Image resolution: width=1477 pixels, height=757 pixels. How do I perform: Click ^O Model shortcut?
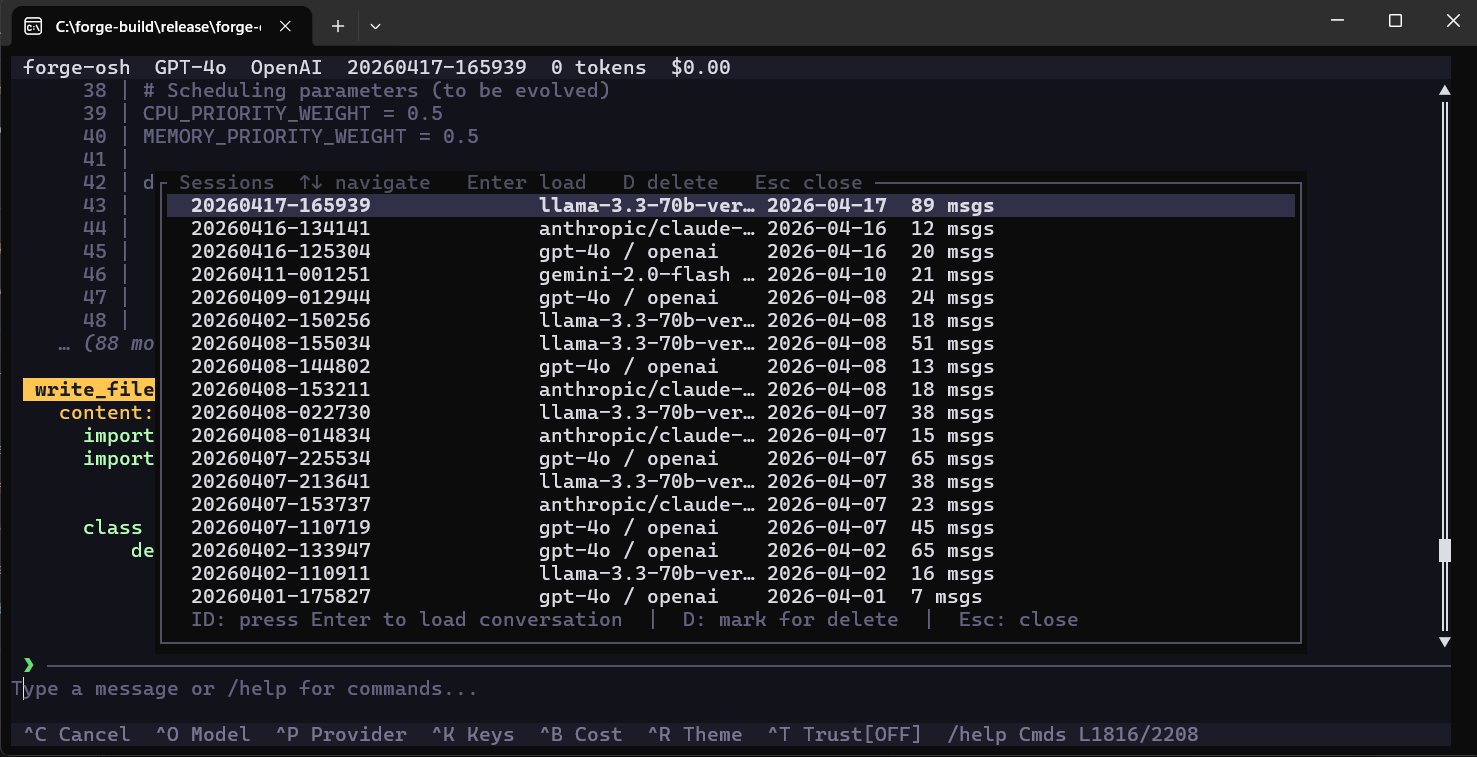(x=203, y=735)
